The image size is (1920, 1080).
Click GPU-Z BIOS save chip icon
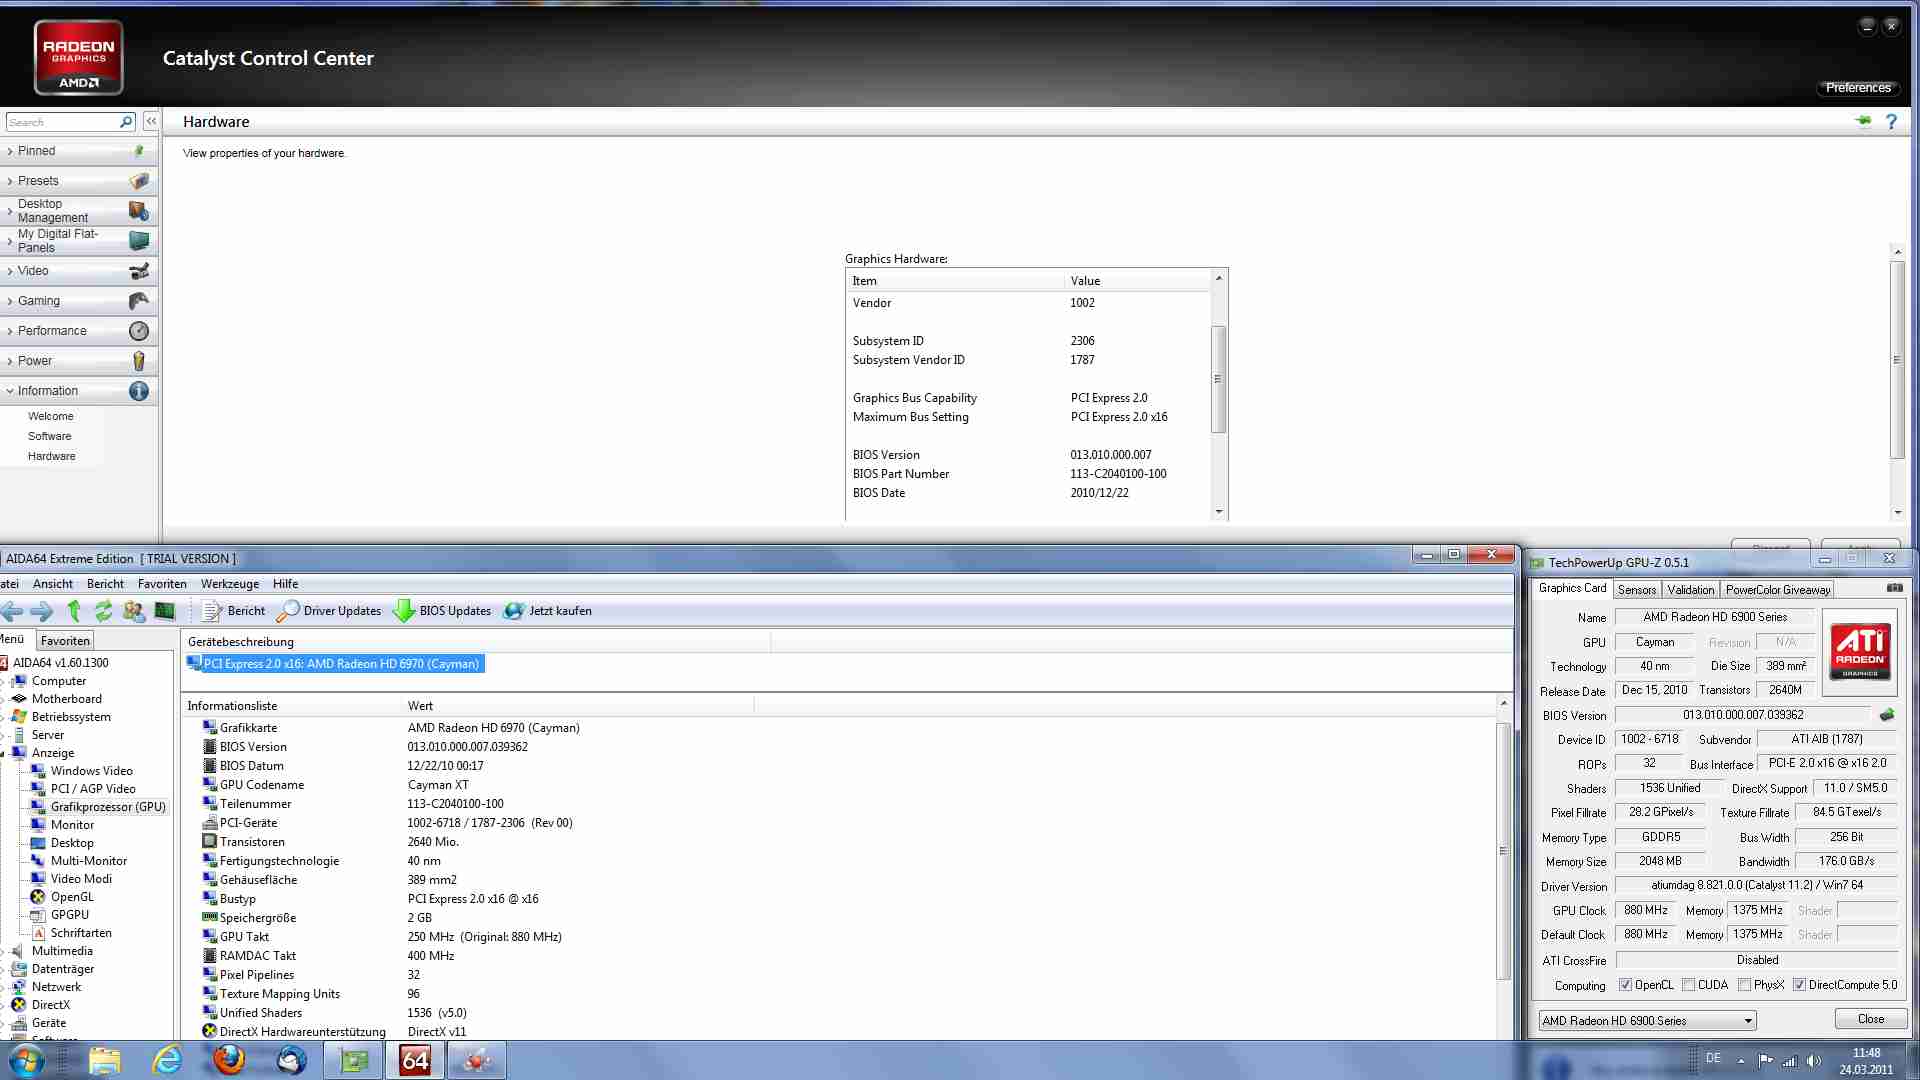pyautogui.click(x=1887, y=715)
